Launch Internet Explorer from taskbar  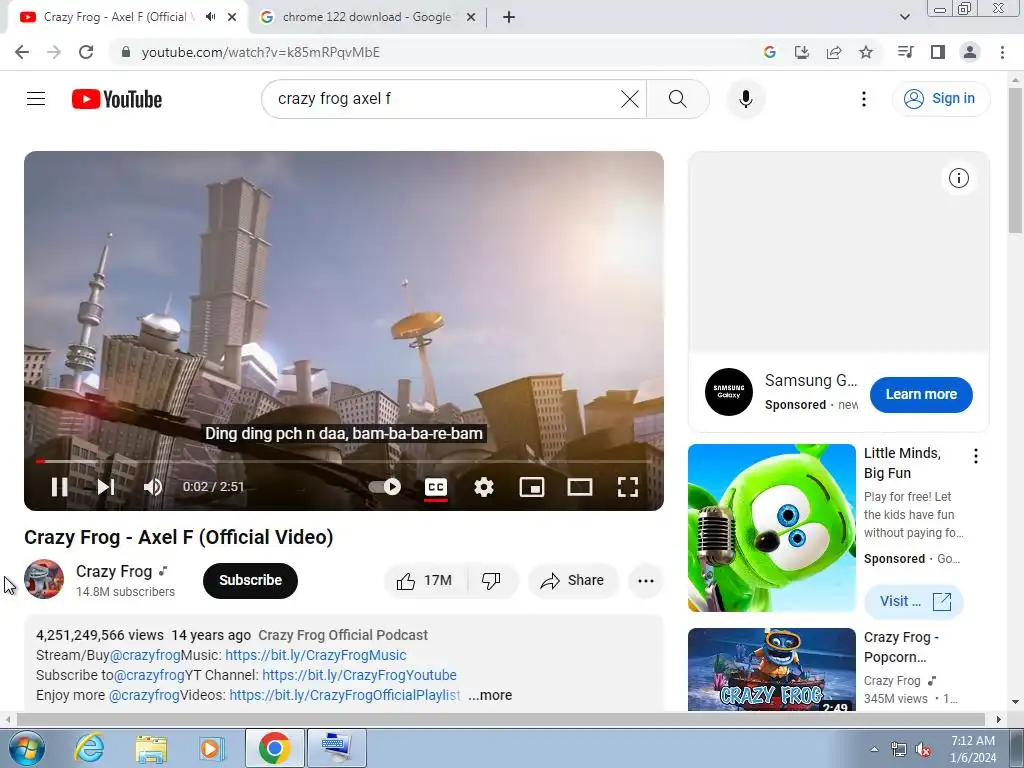click(x=89, y=748)
